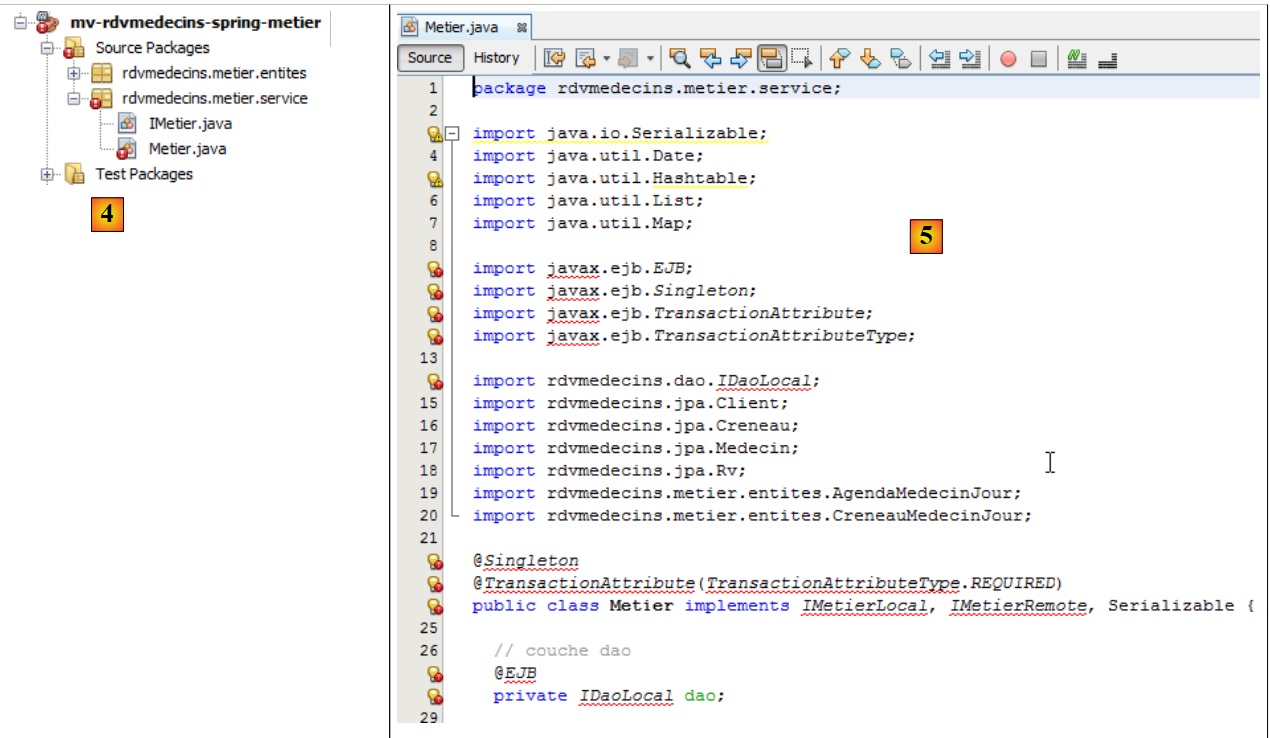Collapse the import block fold marker
The height and width of the screenshot is (738, 1270).
point(453,133)
